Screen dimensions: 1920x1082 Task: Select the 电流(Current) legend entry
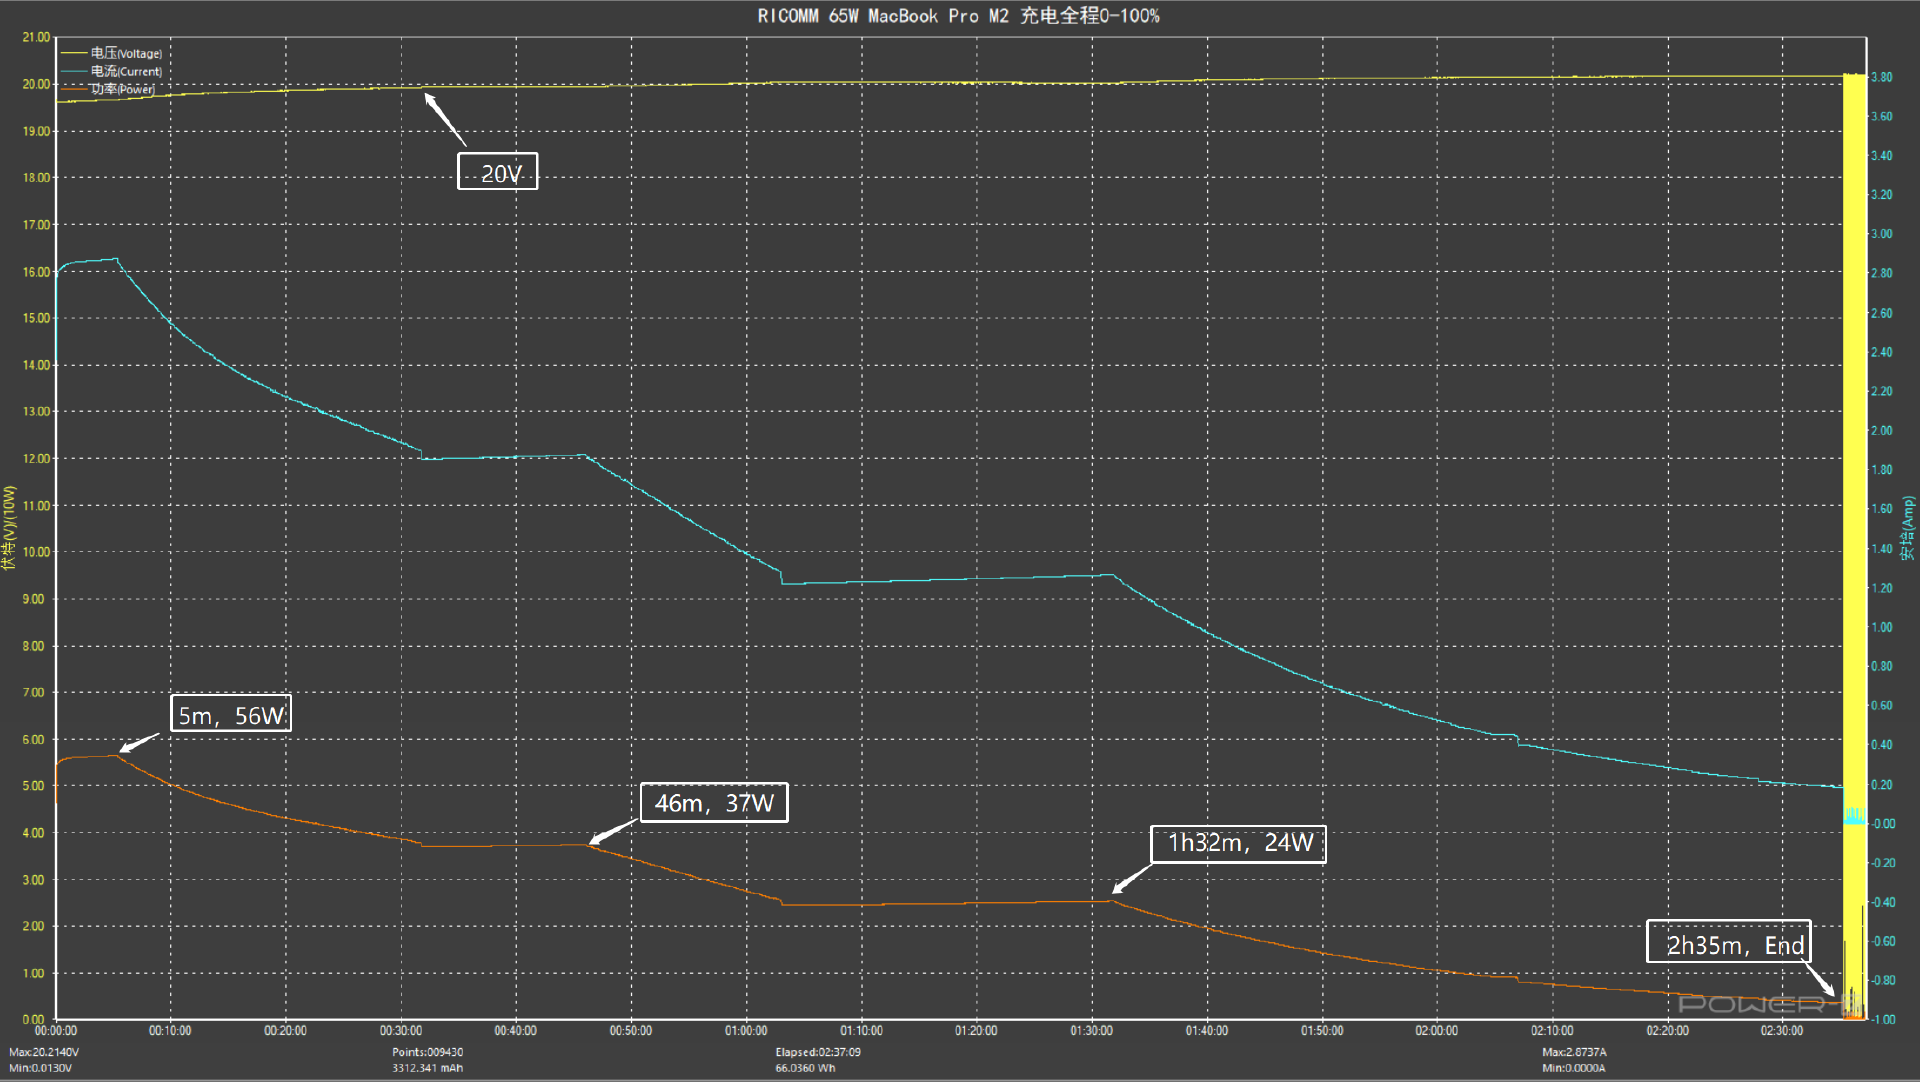pos(126,71)
